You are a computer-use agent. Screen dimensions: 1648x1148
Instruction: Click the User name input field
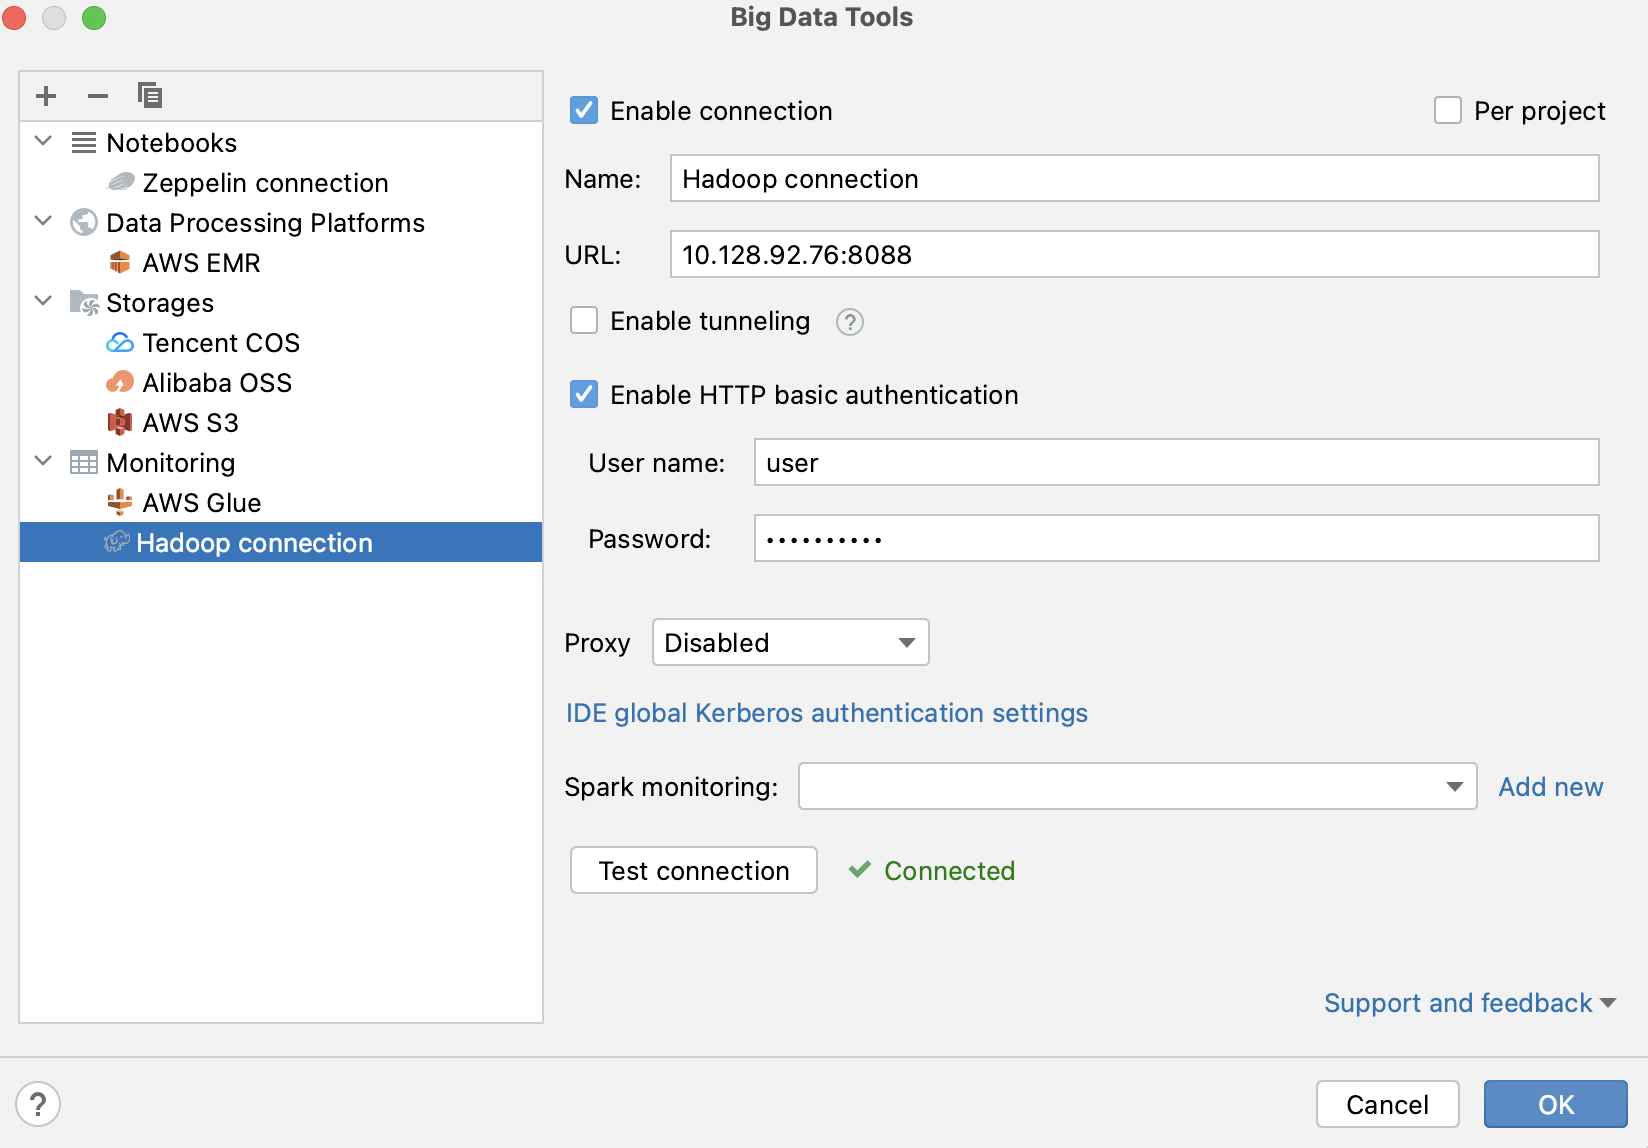pyautogui.click(x=1177, y=462)
